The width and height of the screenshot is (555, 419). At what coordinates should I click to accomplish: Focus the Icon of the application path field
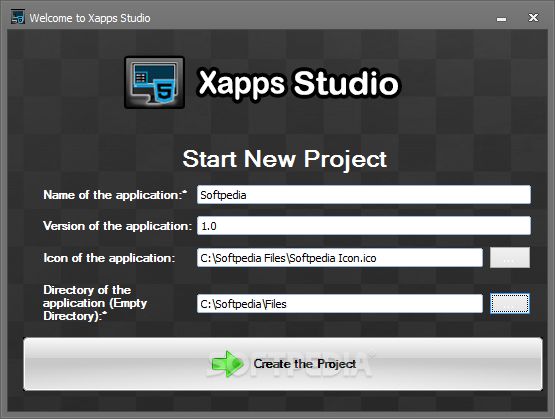340,258
